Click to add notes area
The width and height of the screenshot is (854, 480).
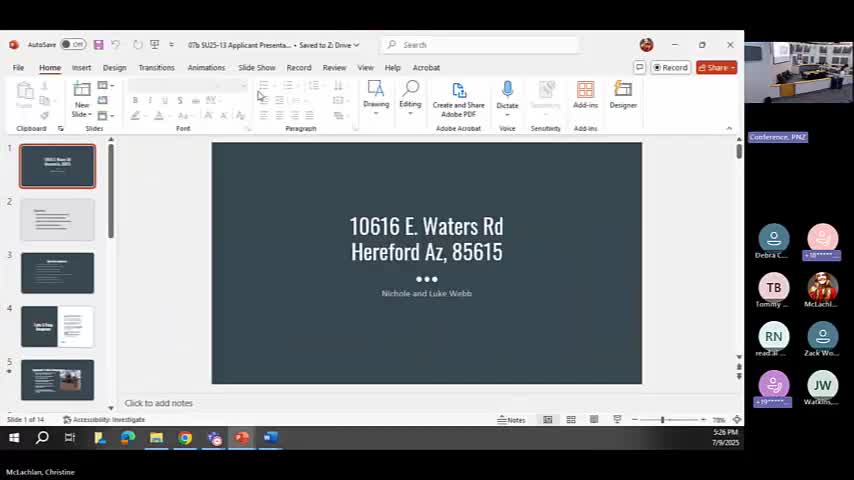pos(158,403)
